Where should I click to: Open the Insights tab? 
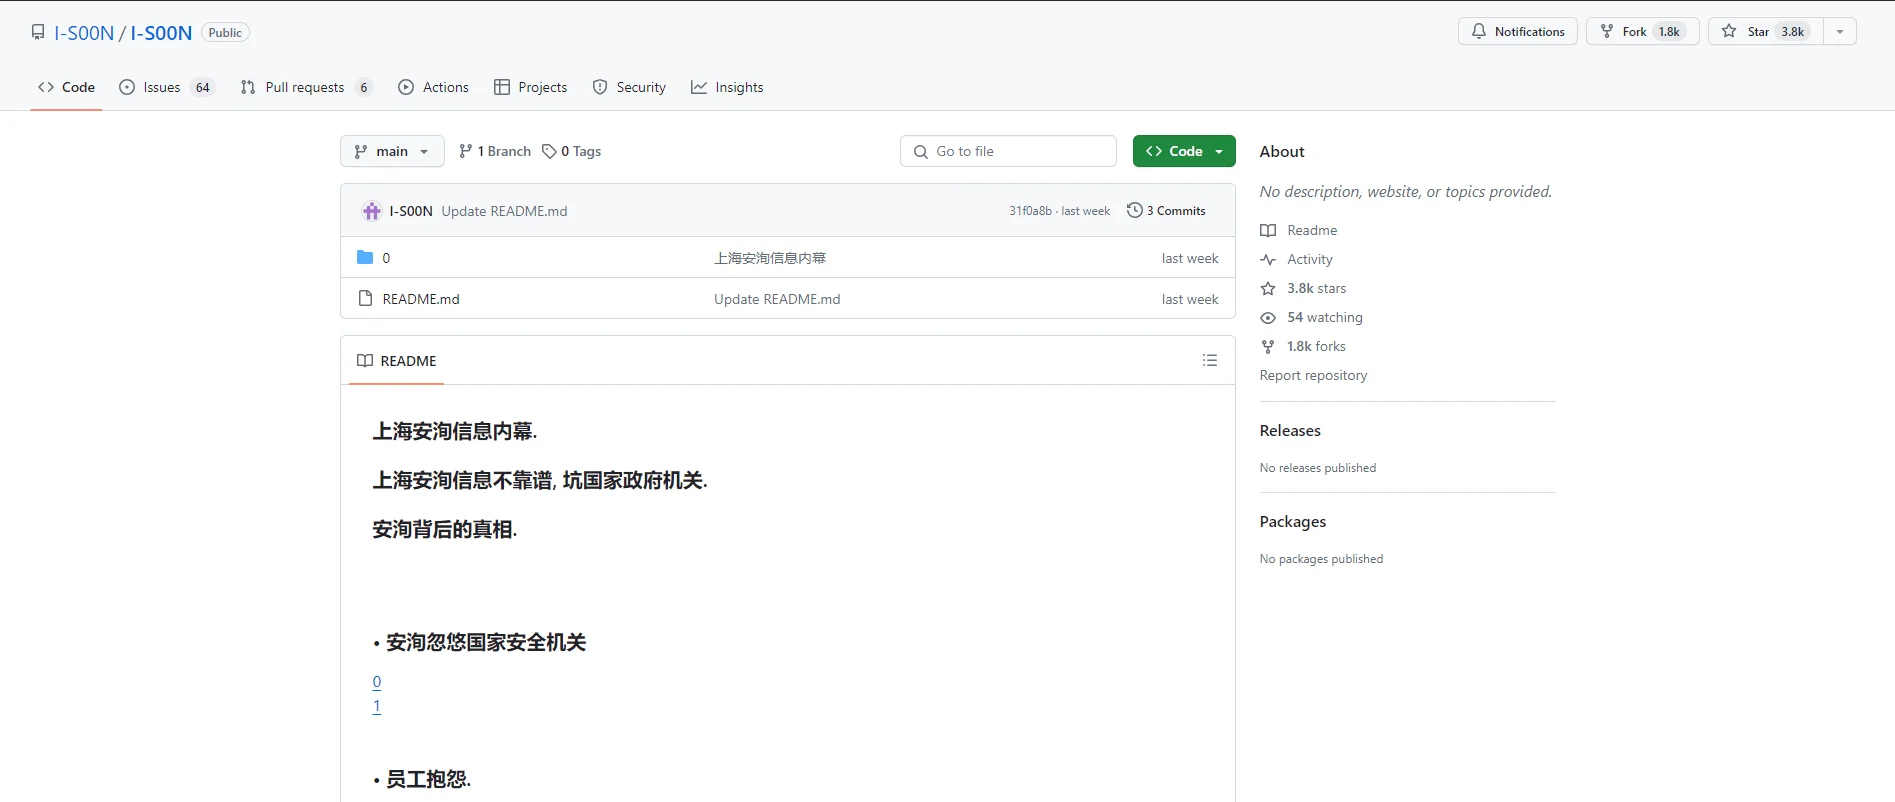pos(727,87)
